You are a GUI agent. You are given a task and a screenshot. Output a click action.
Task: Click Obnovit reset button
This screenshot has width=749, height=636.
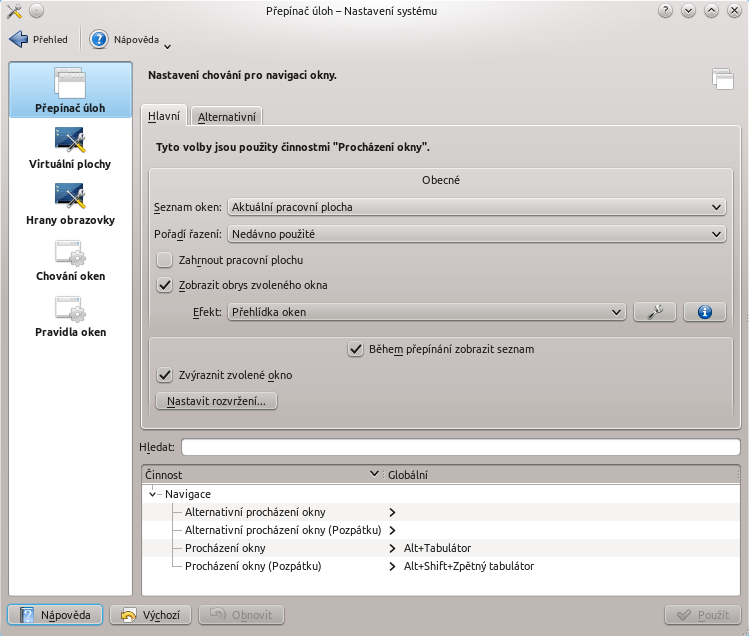241,615
